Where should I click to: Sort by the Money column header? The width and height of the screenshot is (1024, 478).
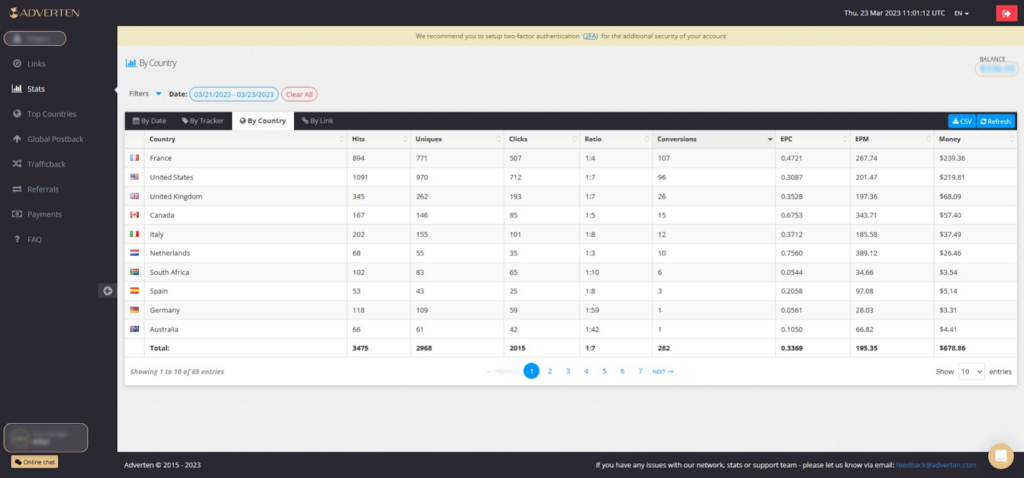[976, 139]
